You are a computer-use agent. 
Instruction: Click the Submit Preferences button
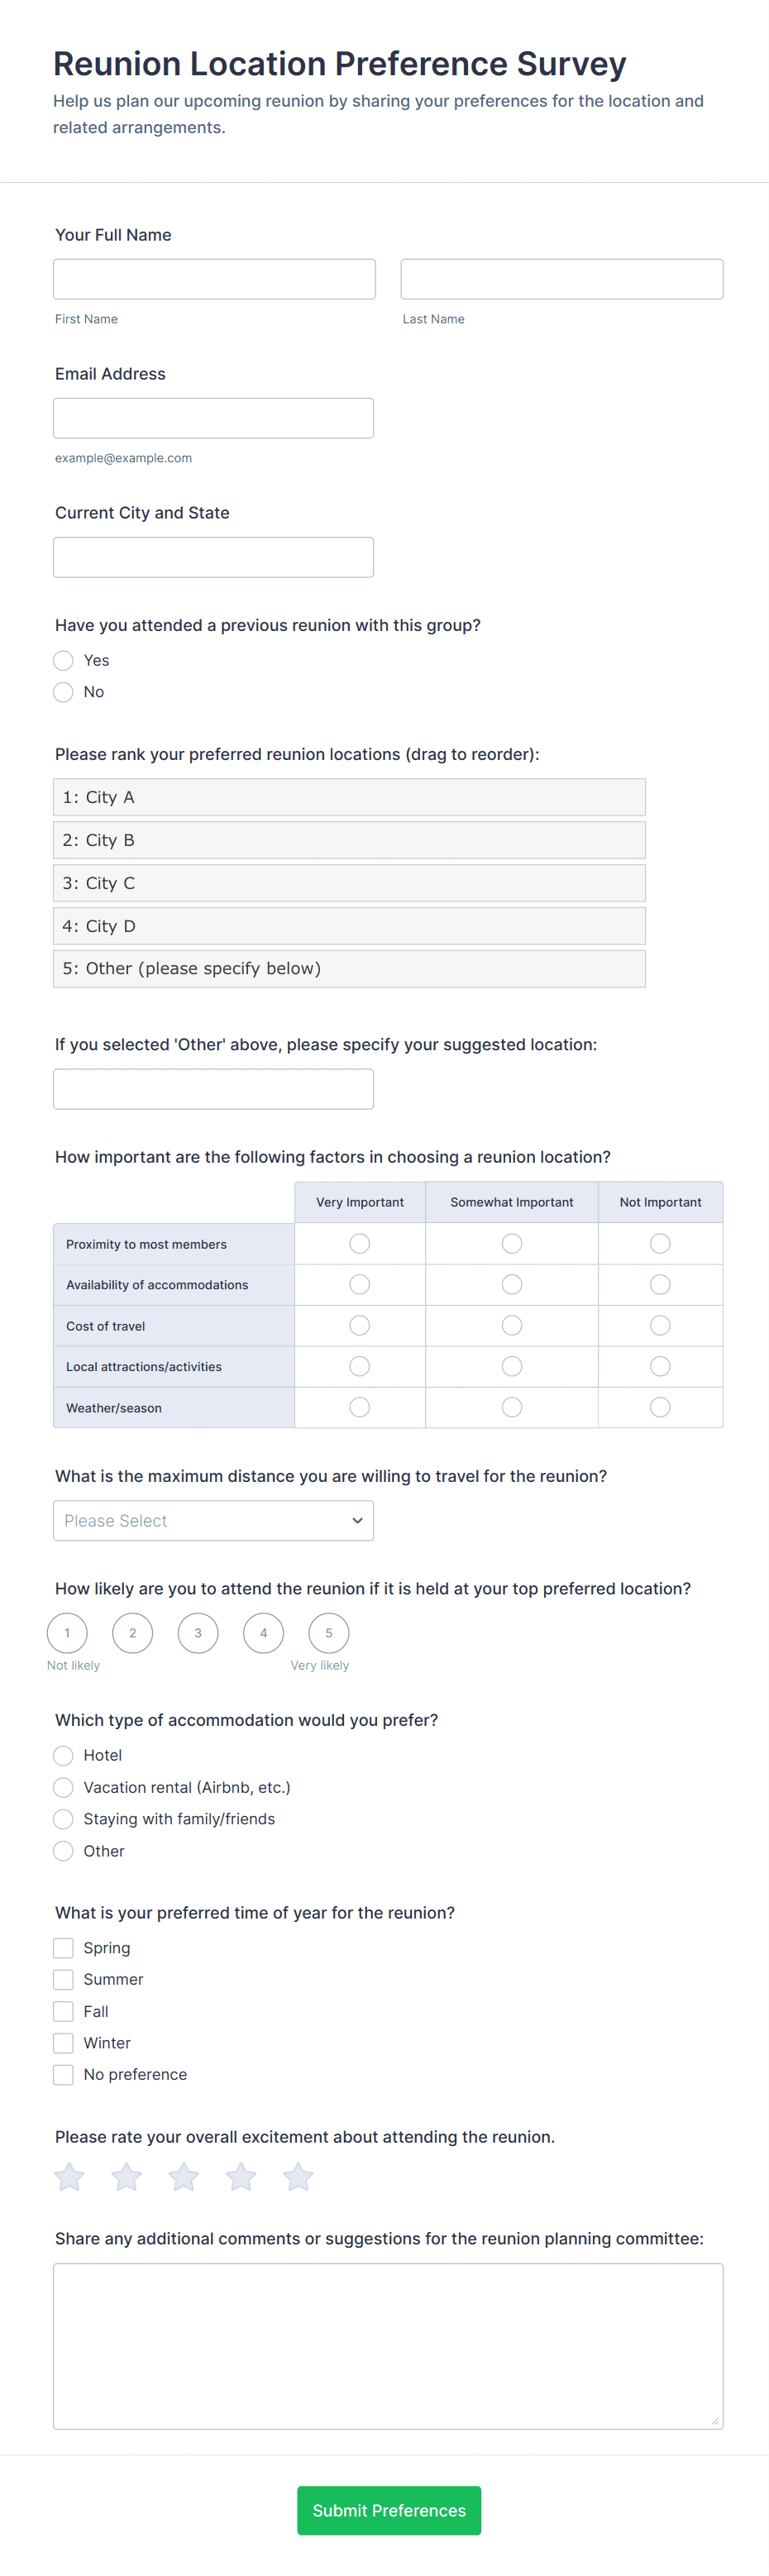(388, 2510)
